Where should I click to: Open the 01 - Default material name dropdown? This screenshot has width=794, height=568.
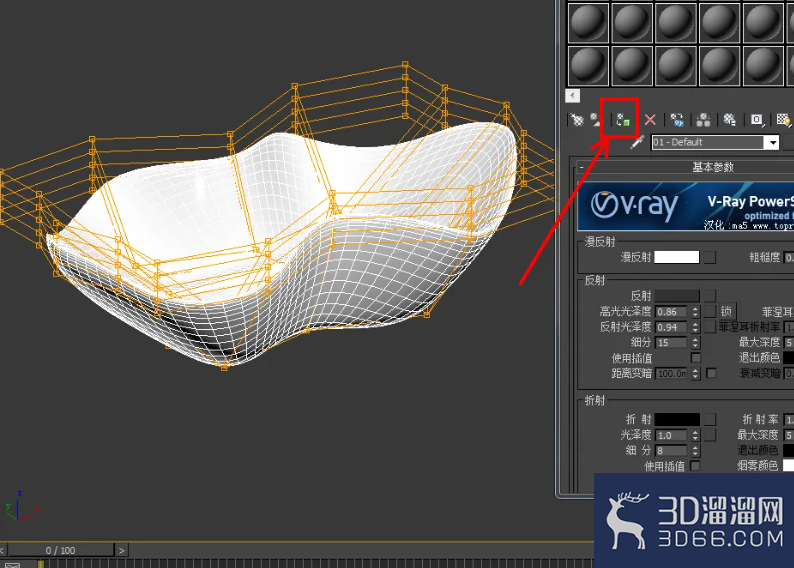pos(773,142)
